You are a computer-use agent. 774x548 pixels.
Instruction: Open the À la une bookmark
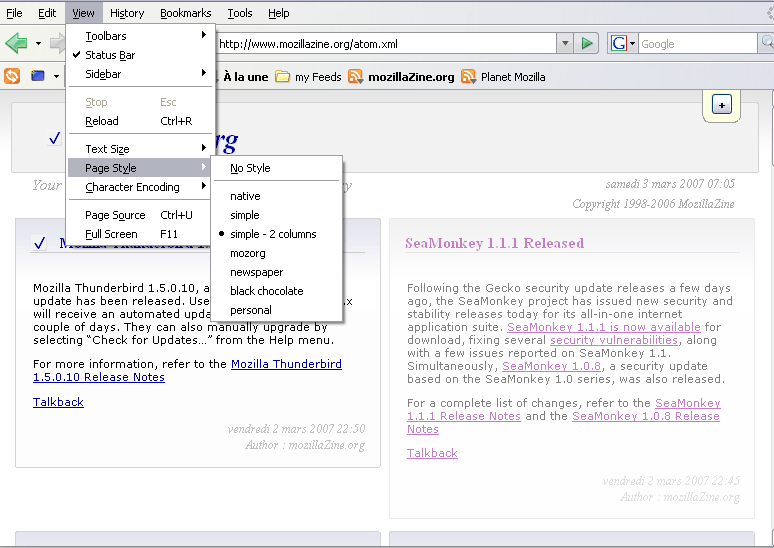click(245, 77)
